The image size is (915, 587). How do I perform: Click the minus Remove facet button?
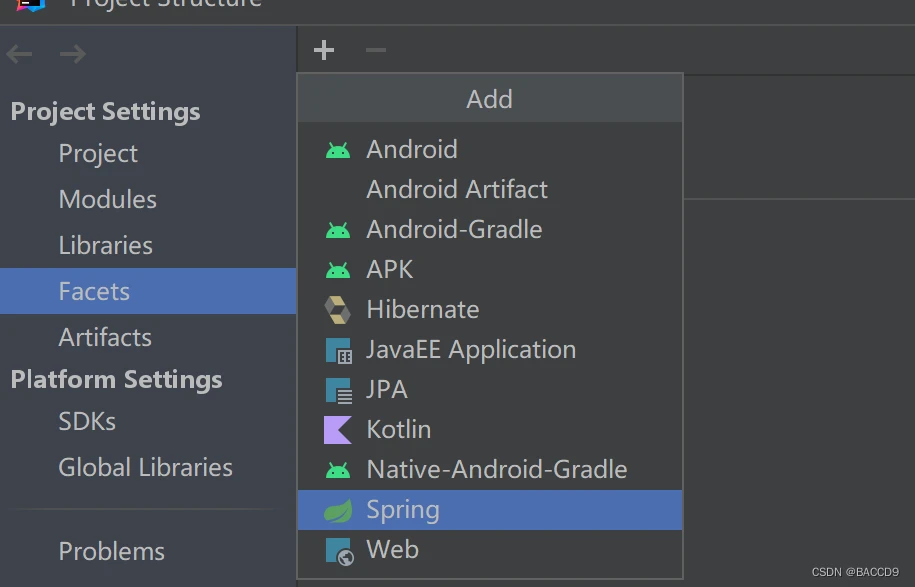[x=376, y=50]
